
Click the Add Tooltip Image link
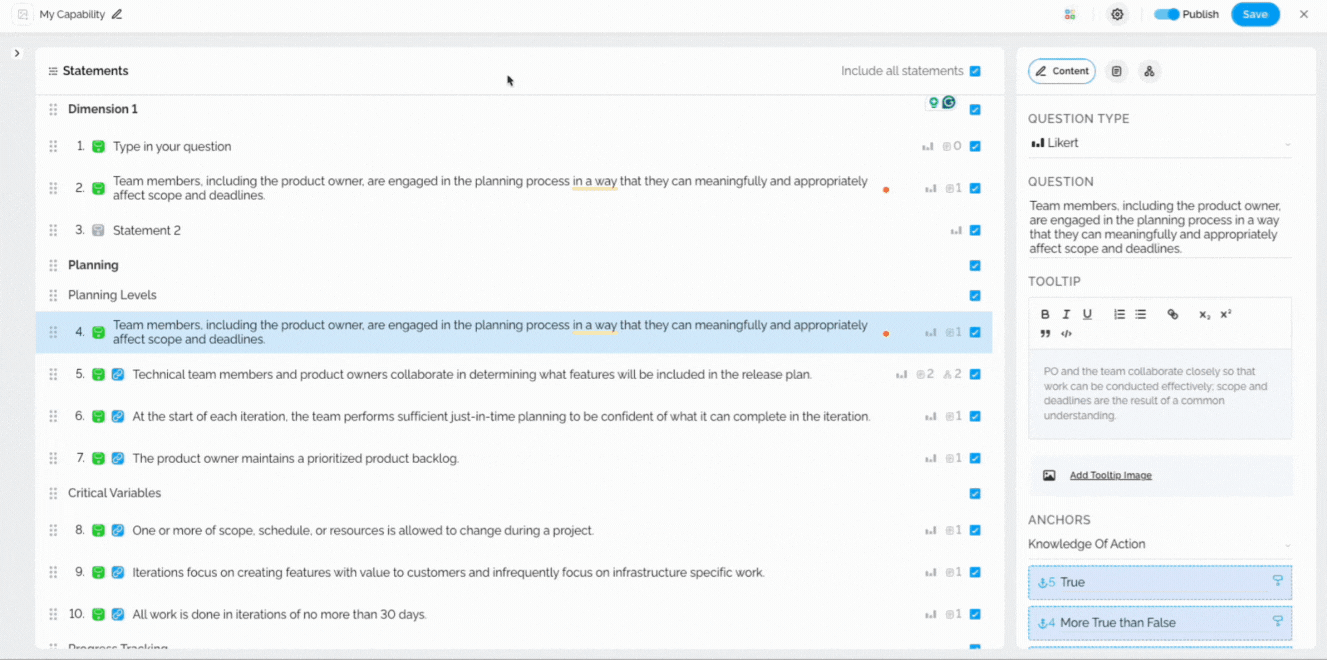click(x=1110, y=476)
